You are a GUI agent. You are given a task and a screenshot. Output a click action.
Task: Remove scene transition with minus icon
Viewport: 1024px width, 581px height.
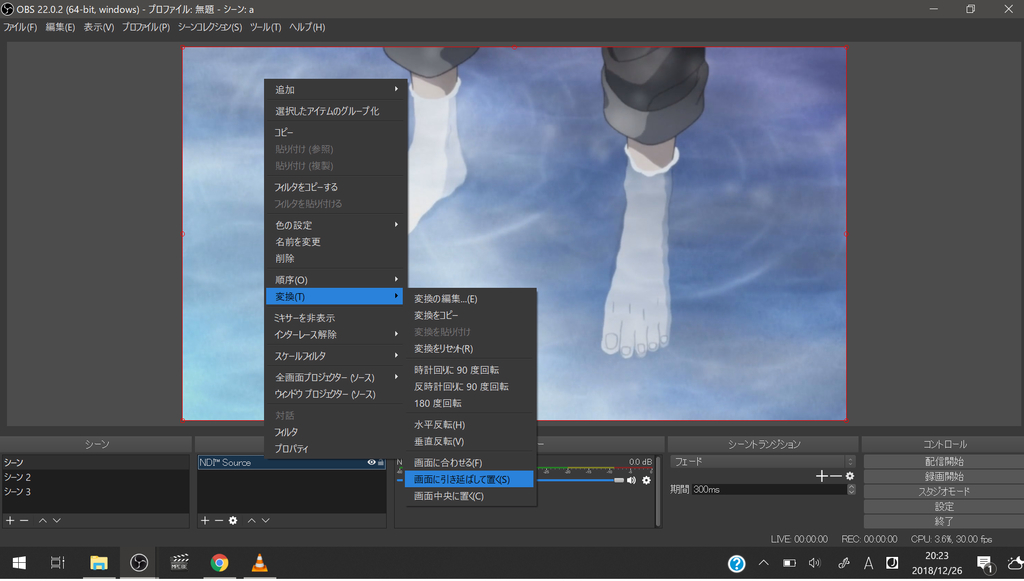pyautogui.click(x=836, y=476)
